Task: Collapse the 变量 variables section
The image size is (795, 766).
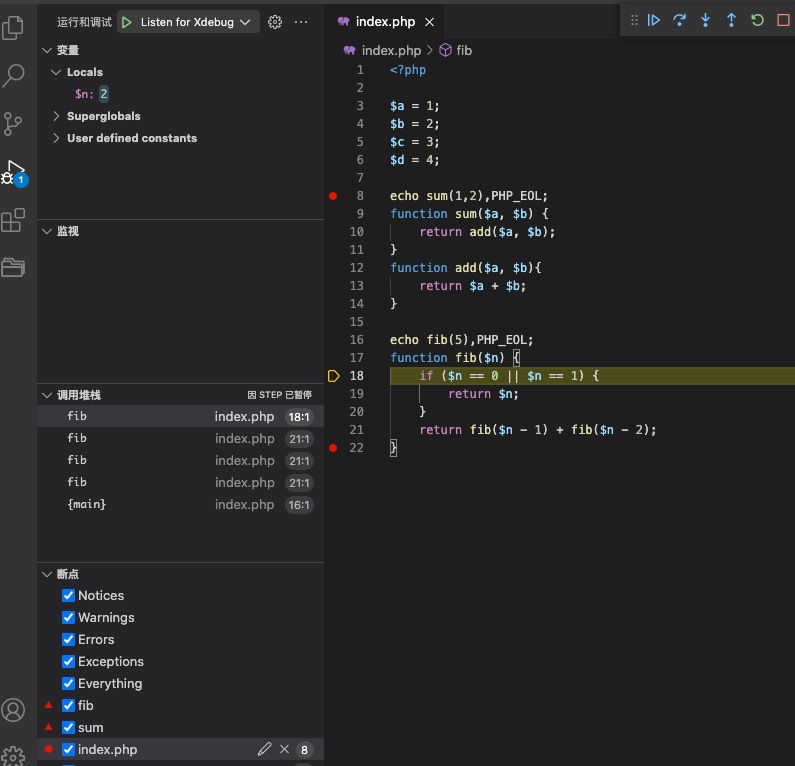Action: tap(47, 50)
